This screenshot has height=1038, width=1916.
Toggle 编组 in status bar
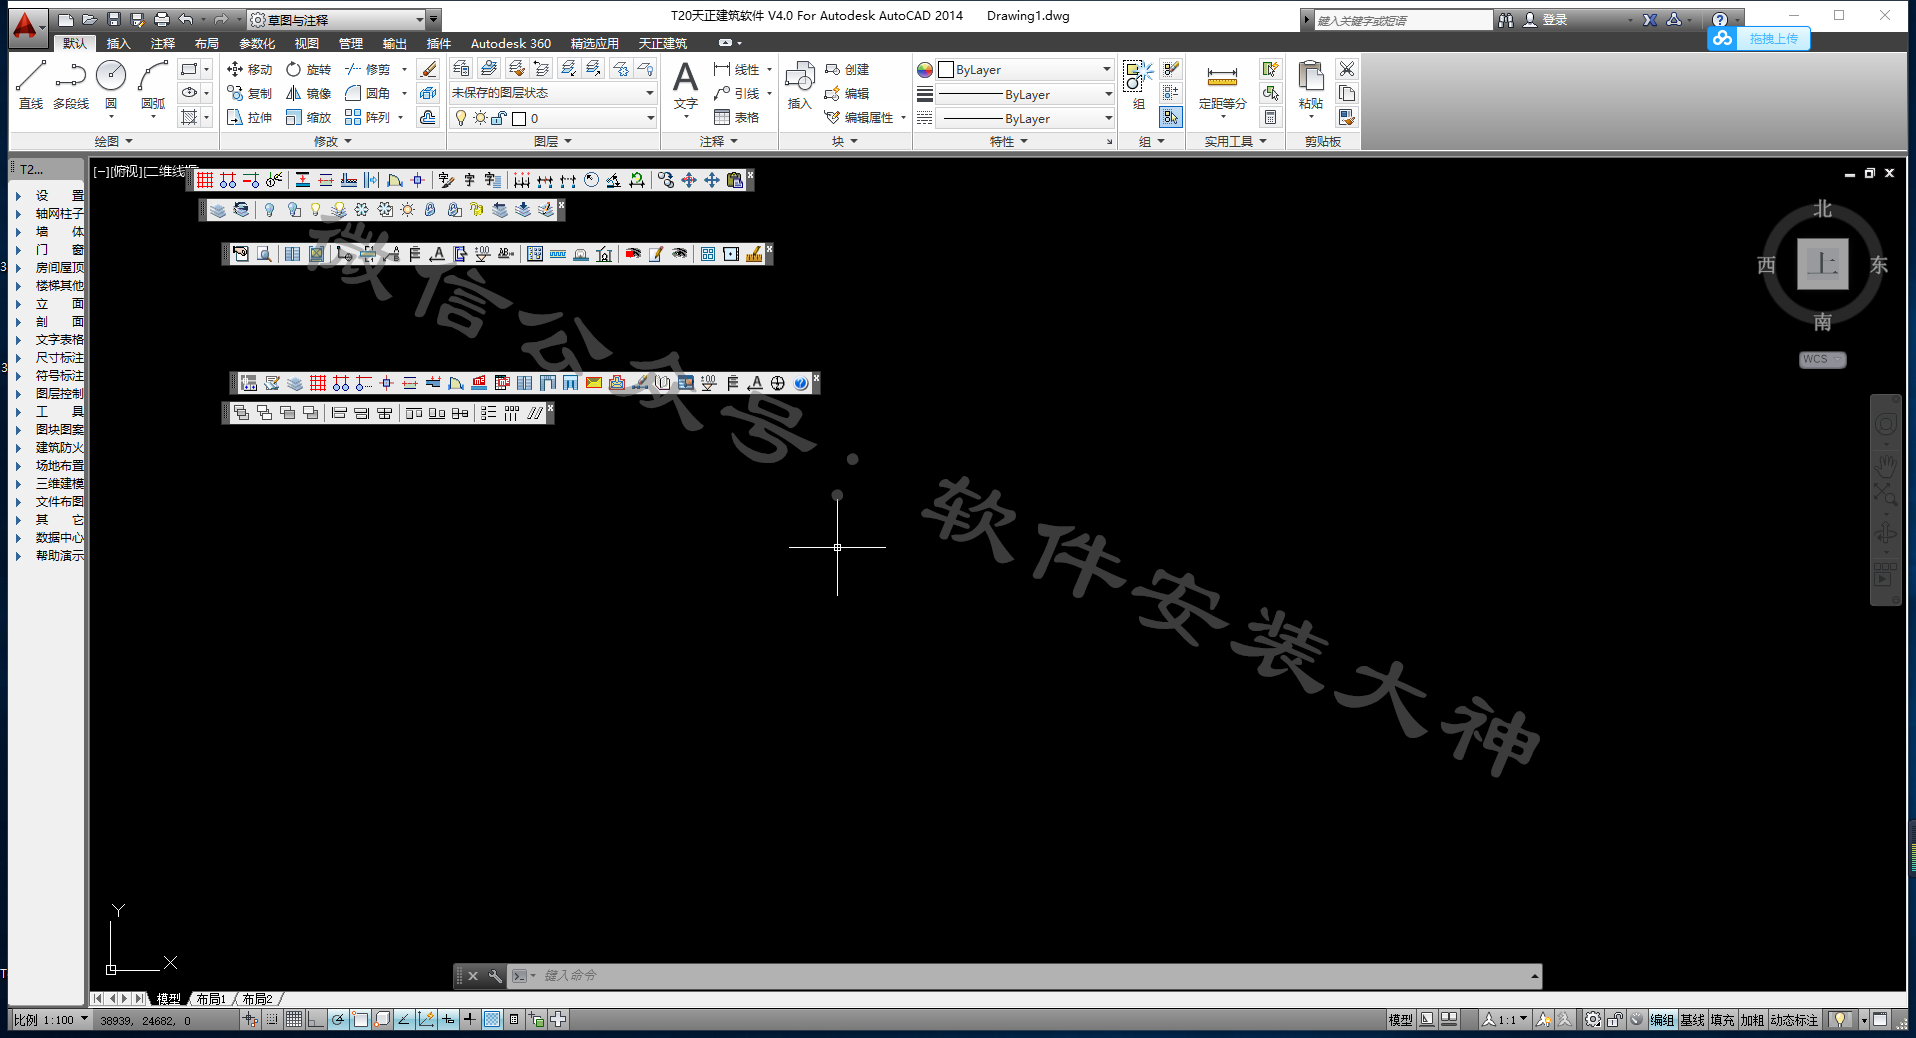pyautogui.click(x=1662, y=1020)
